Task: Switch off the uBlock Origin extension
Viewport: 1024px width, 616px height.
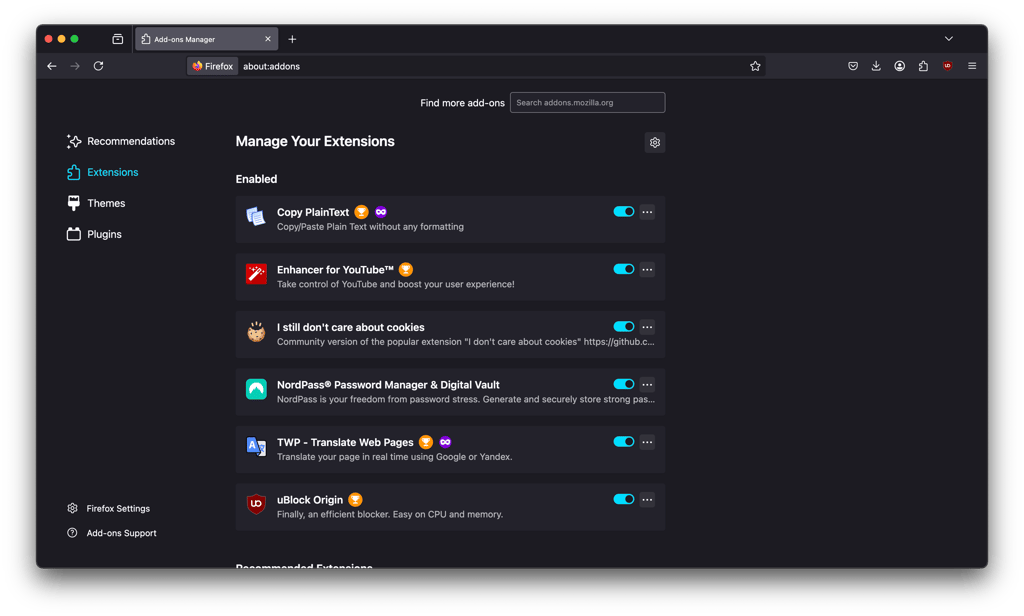Action: [x=624, y=499]
